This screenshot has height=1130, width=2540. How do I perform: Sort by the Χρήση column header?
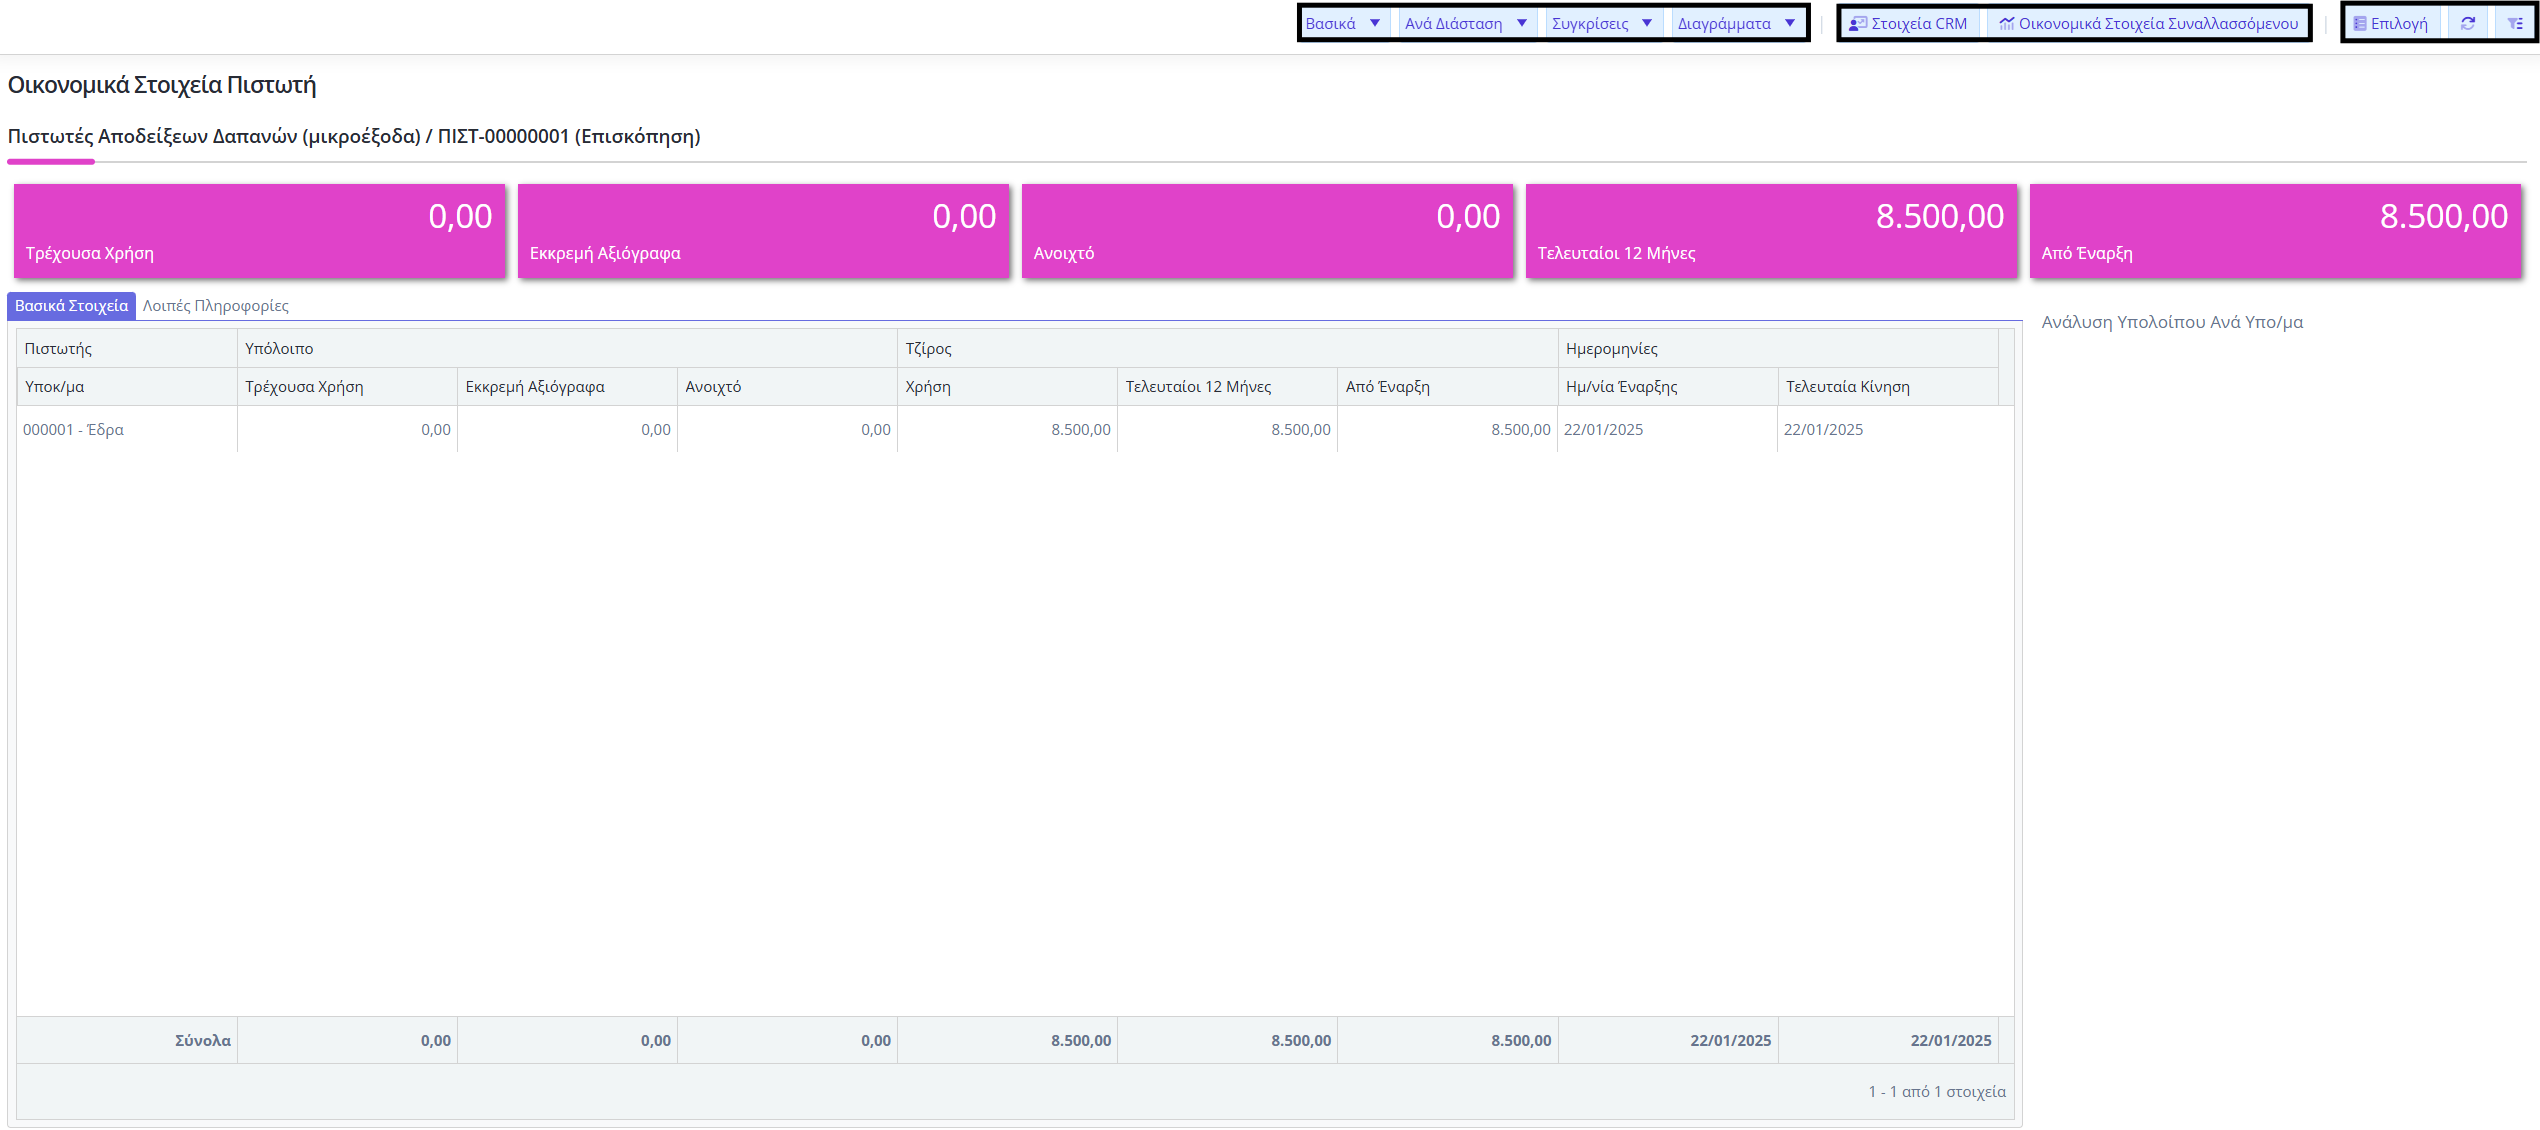click(1007, 387)
